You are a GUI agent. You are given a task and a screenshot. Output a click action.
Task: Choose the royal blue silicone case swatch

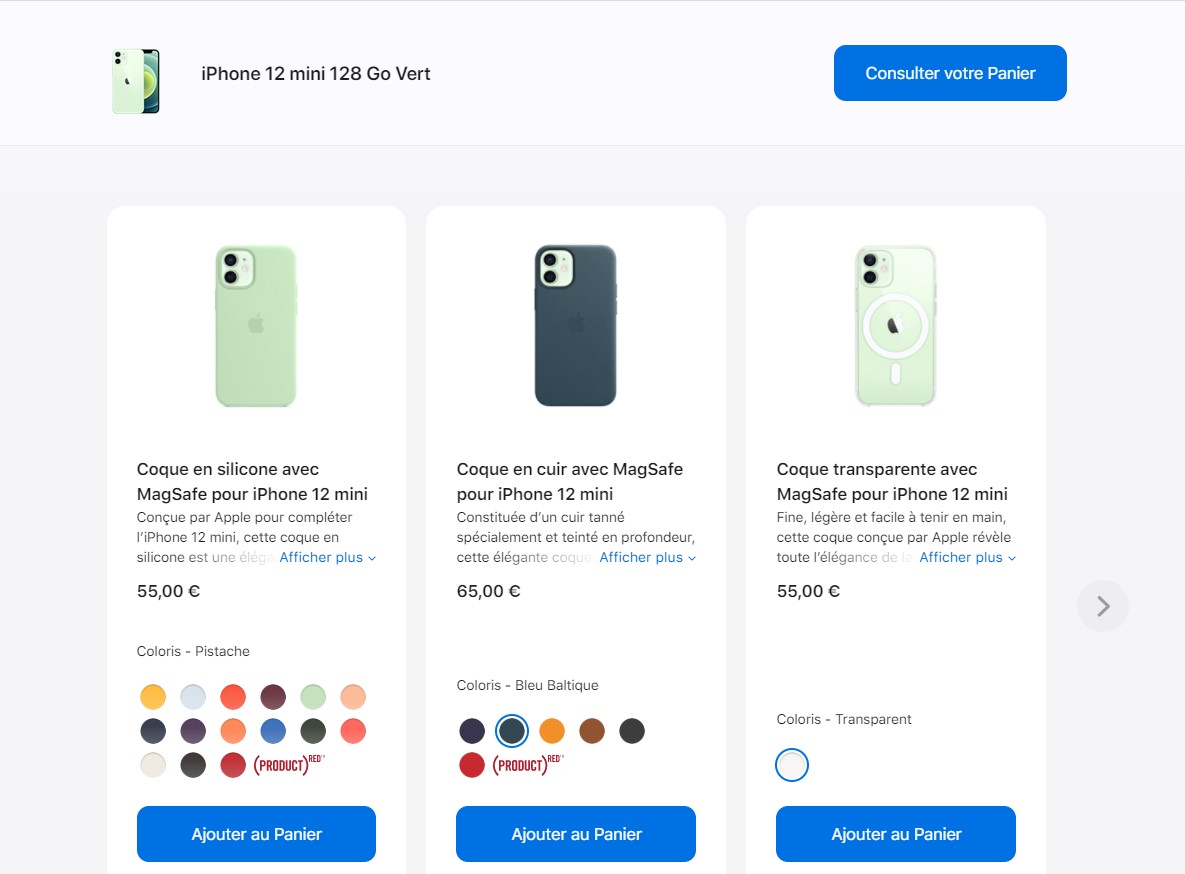pyautogui.click(x=273, y=731)
